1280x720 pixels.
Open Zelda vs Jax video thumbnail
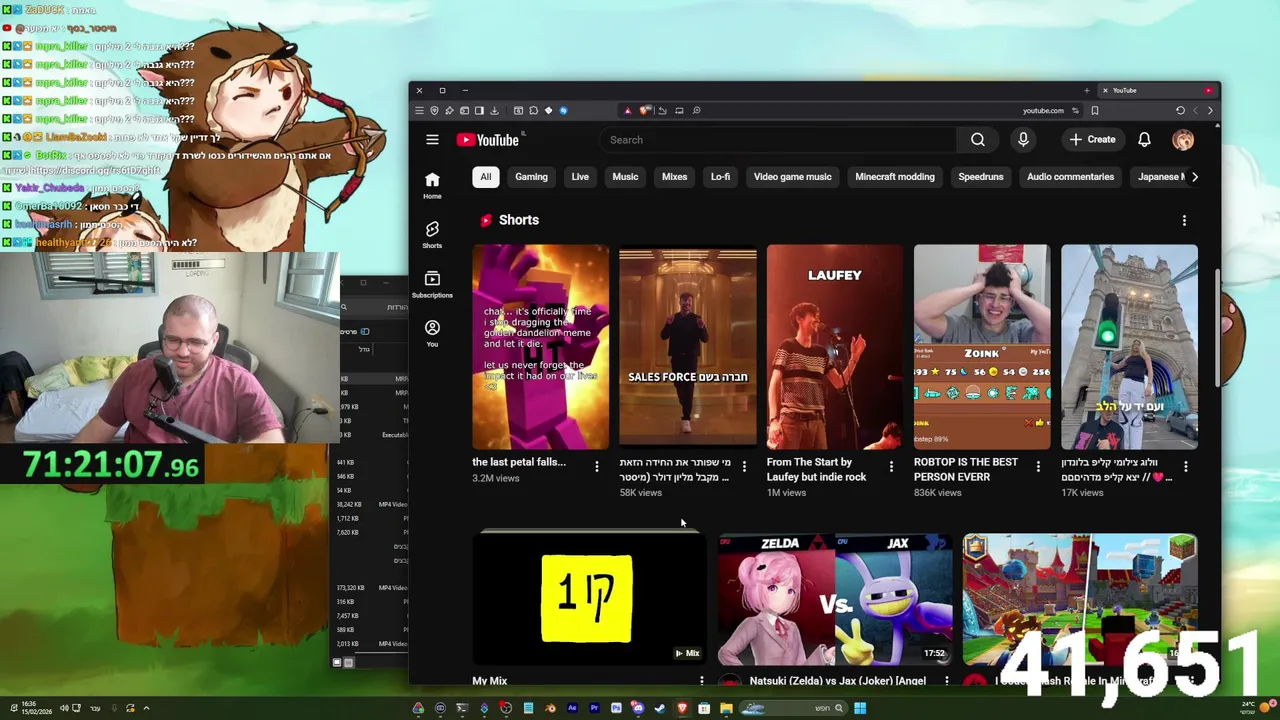point(835,599)
